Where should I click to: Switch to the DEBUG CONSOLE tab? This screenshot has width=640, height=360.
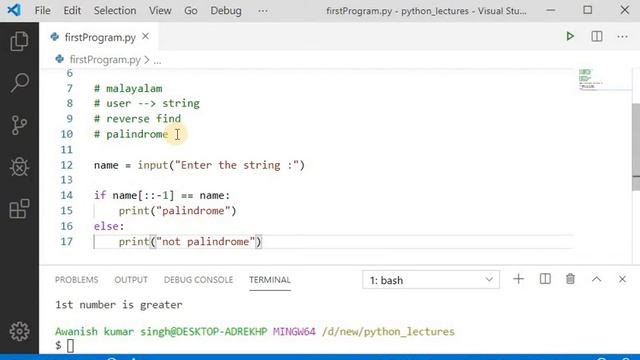[198, 280]
